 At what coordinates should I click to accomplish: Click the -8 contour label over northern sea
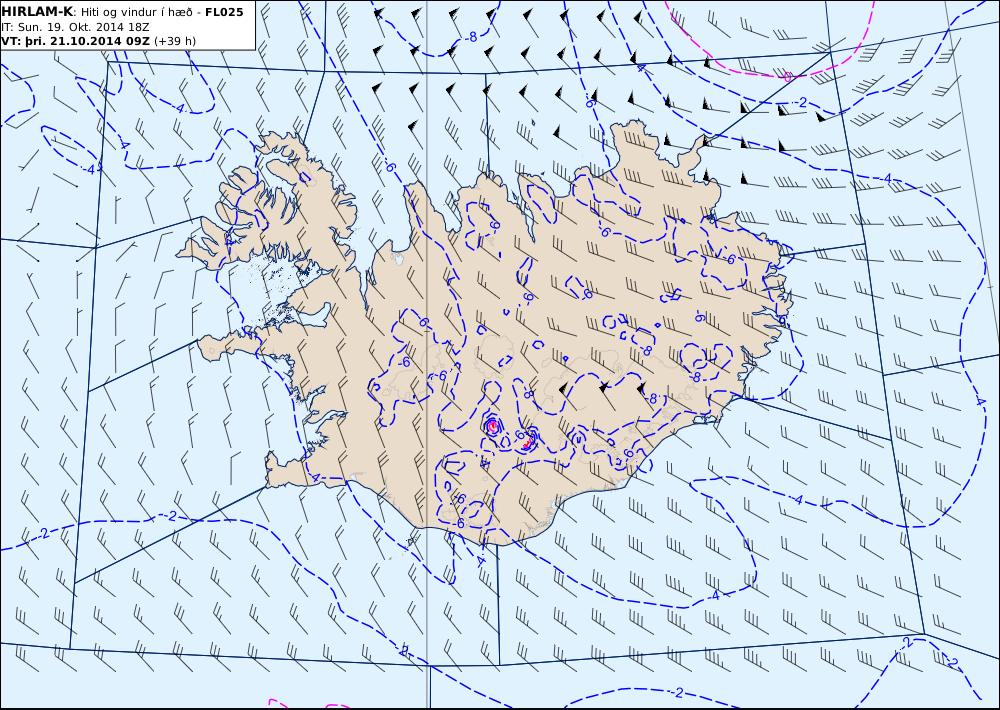(x=470, y=38)
